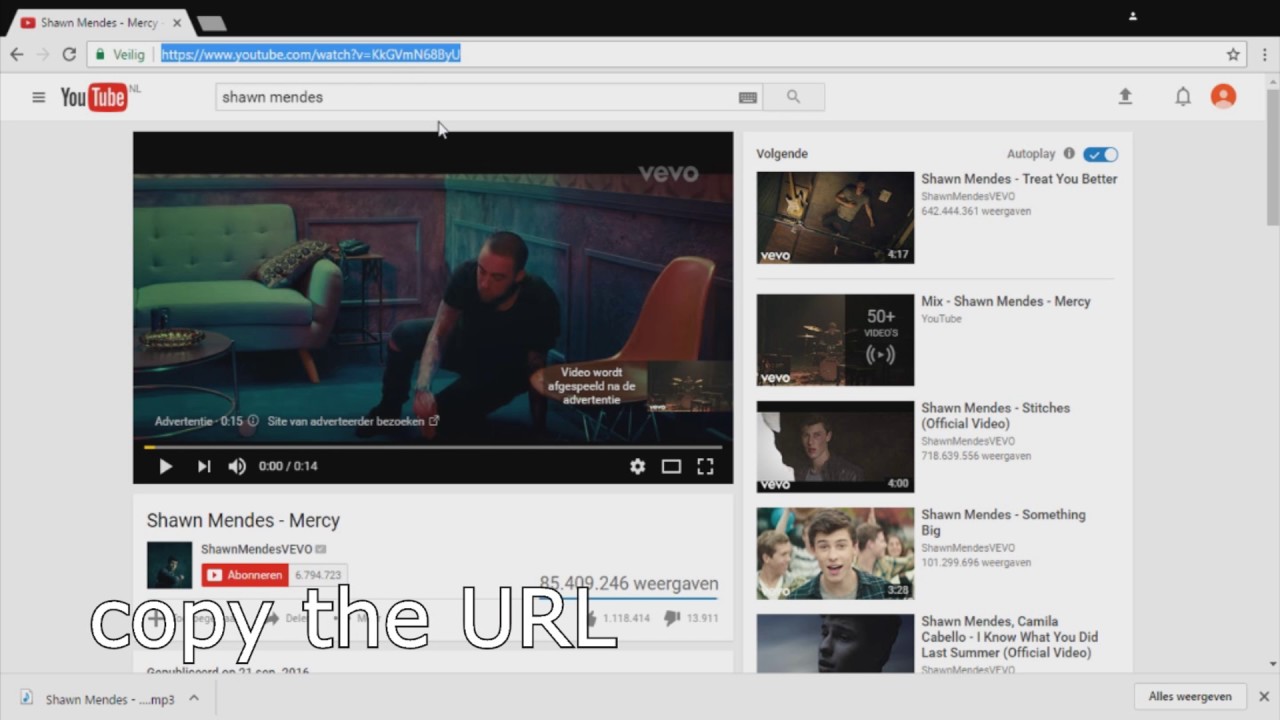This screenshot has height=720, width=1280.
Task: Skip to the next video
Action: click(x=204, y=466)
